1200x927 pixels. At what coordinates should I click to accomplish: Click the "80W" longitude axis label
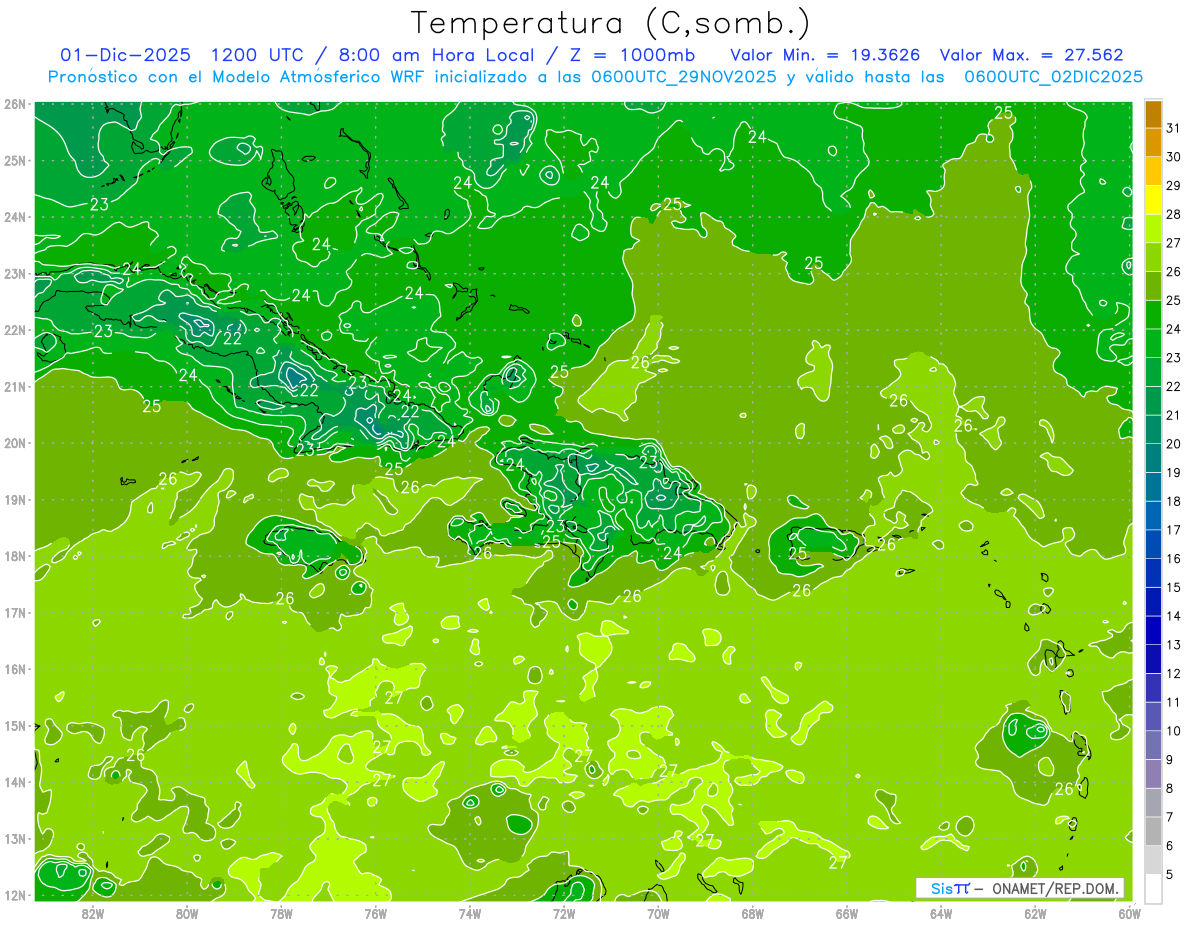[187, 913]
